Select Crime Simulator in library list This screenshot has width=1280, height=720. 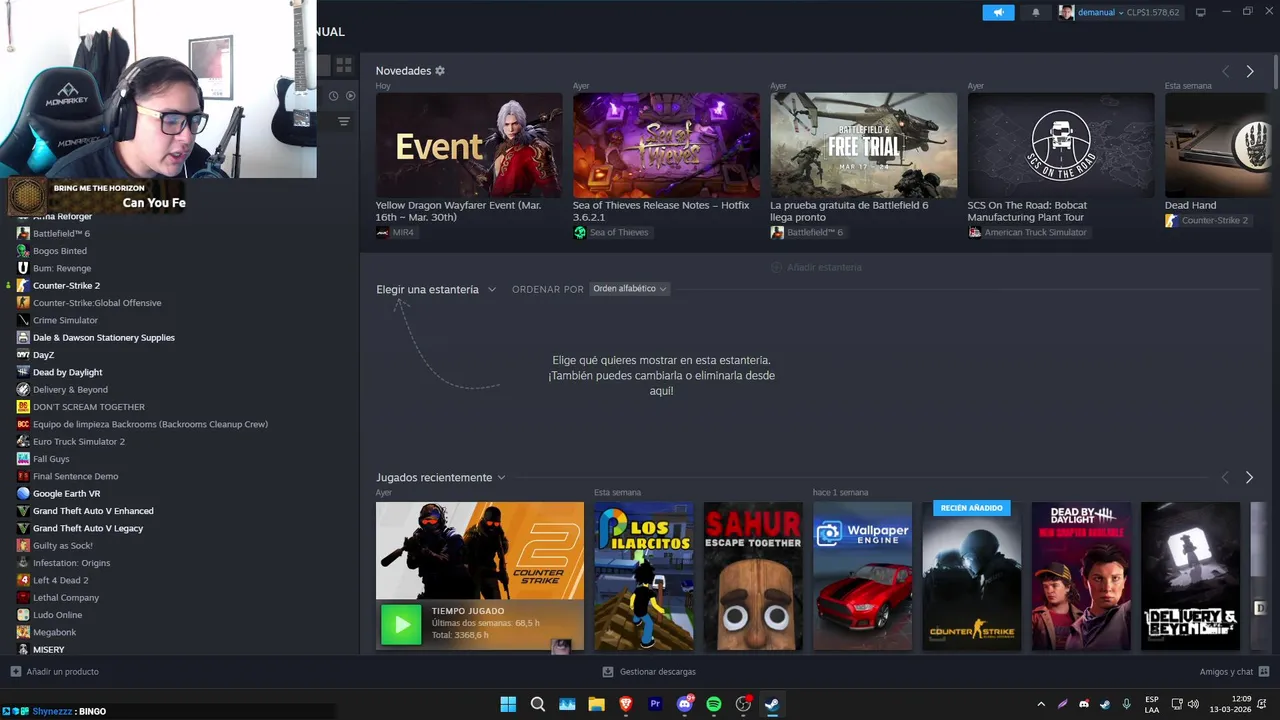tap(65, 320)
